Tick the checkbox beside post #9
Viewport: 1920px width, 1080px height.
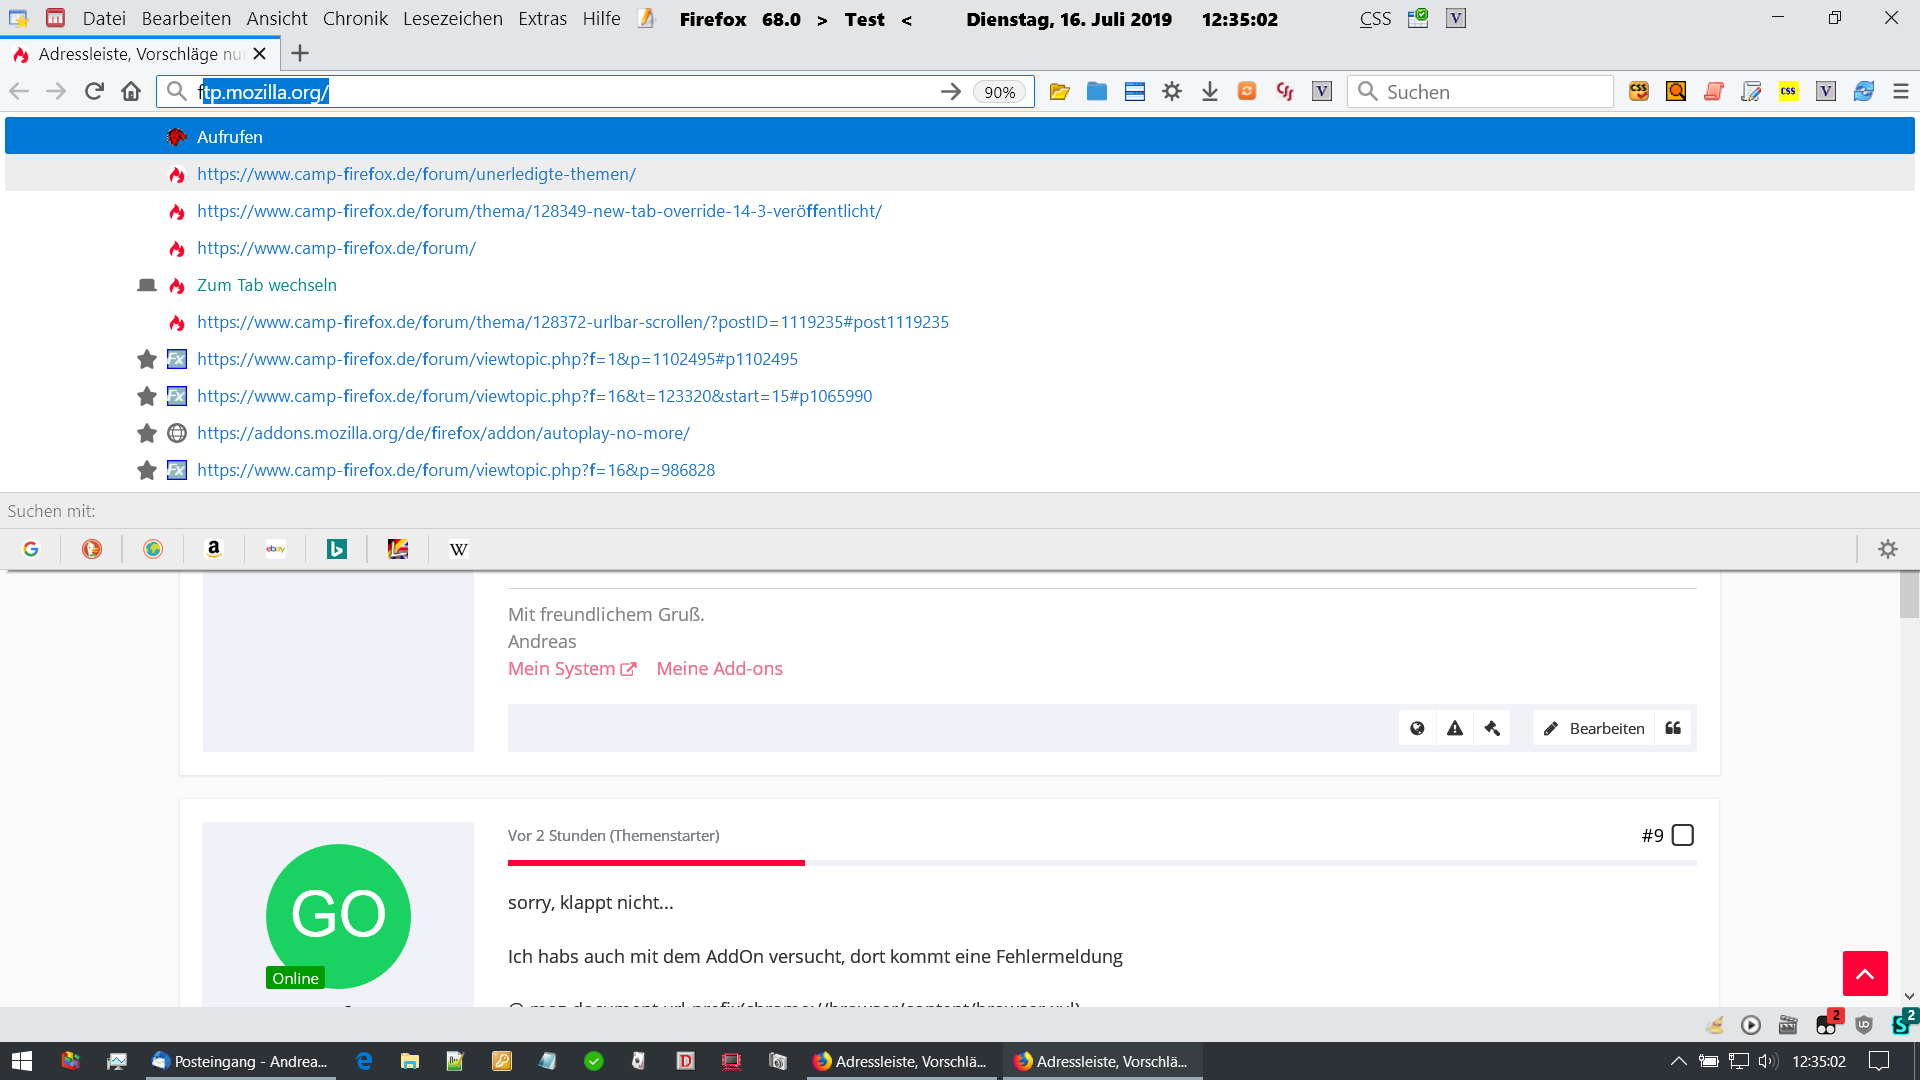point(1683,835)
